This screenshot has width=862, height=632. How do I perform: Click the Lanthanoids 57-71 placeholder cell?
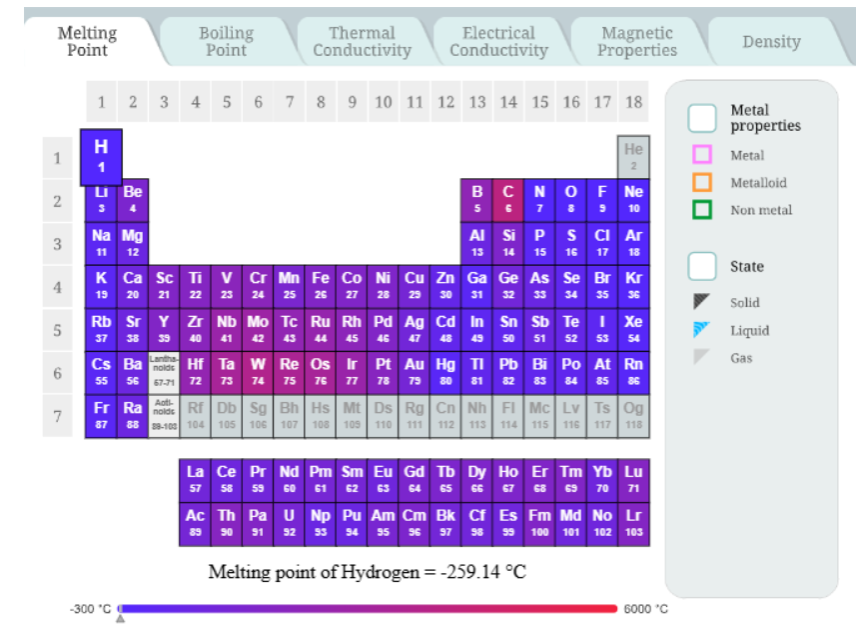[164, 372]
